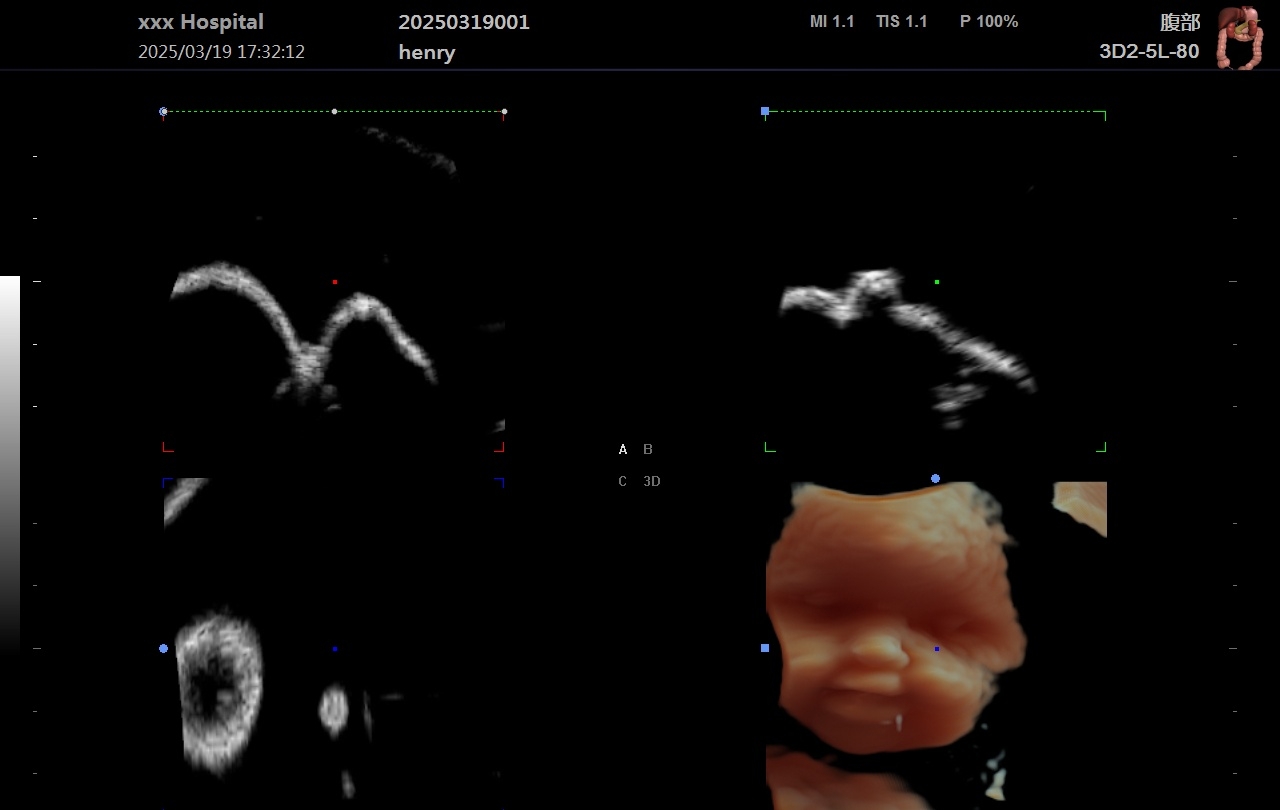Click the blue square handle left of 3D render

tap(765, 648)
